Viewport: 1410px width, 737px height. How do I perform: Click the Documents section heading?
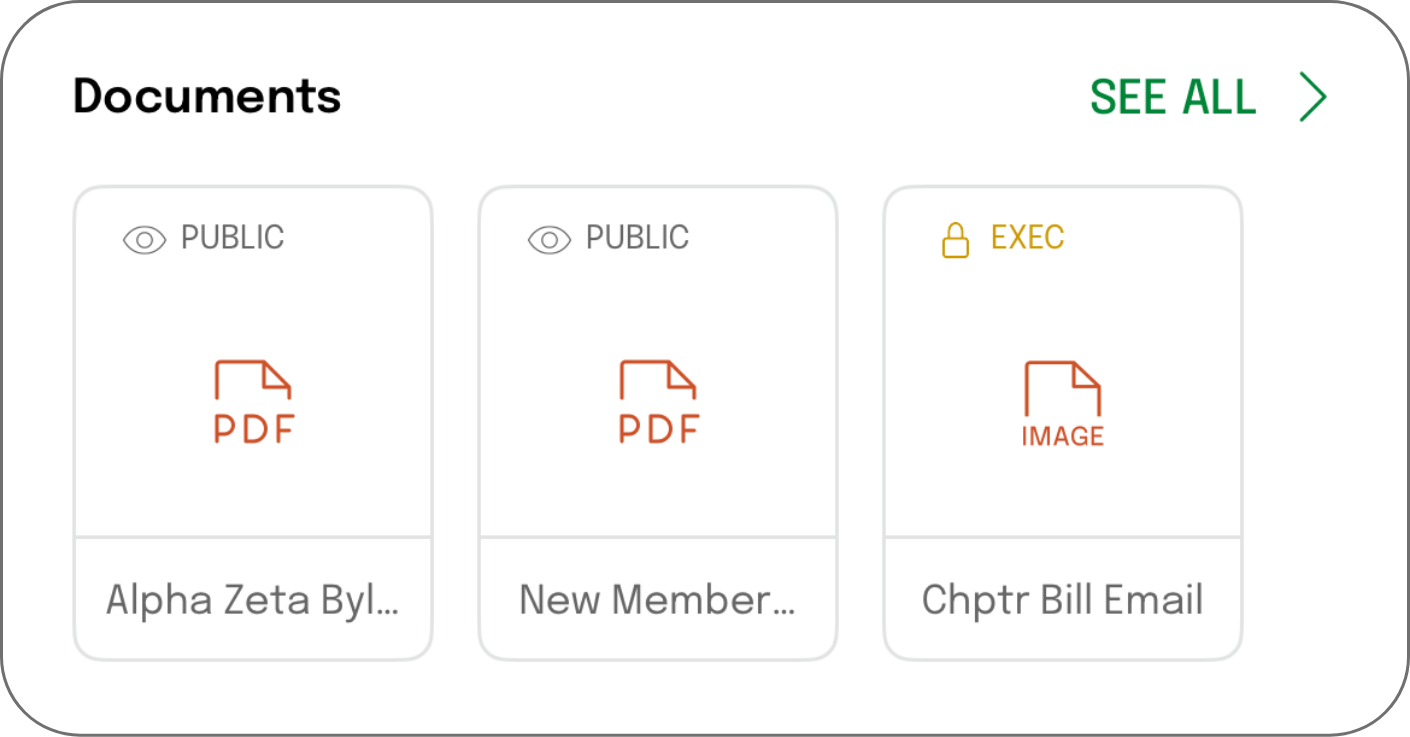pos(207,96)
